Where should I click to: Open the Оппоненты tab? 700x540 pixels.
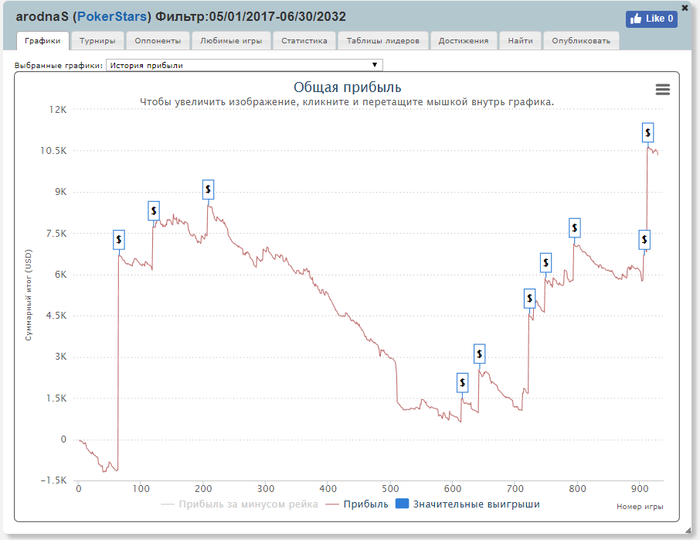(x=158, y=41)
